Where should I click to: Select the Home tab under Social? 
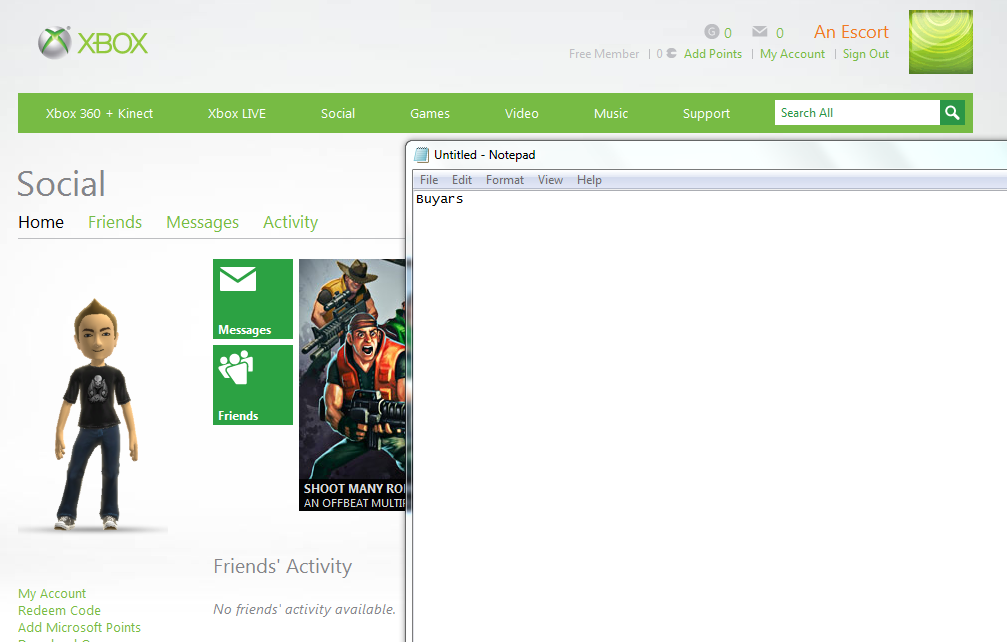pyautogui.click(x=41, y=222)
